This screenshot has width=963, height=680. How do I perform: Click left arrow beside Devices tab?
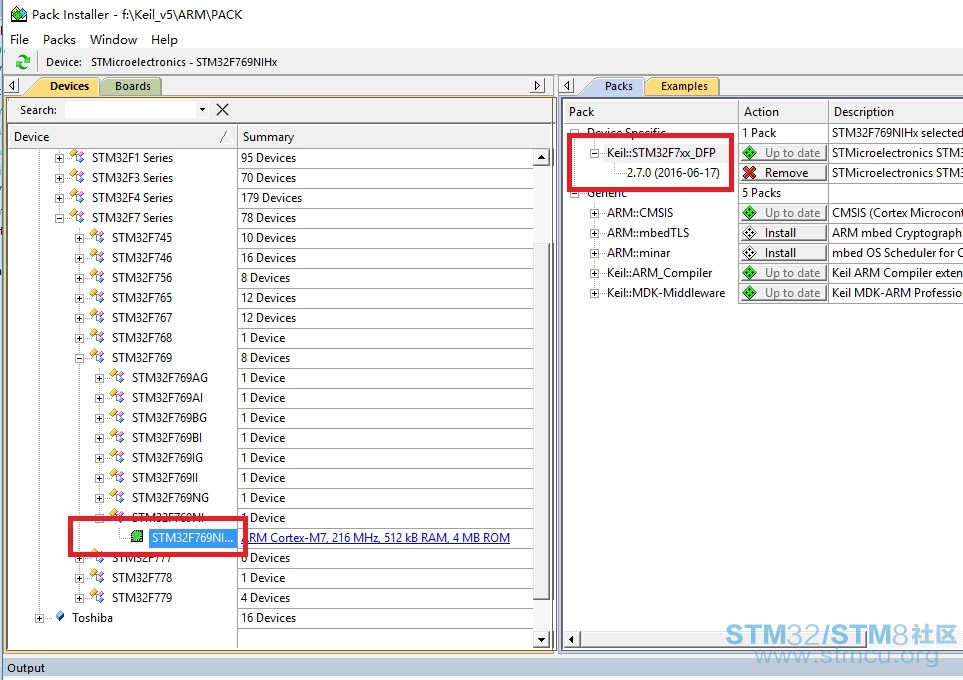coord(13,85)
